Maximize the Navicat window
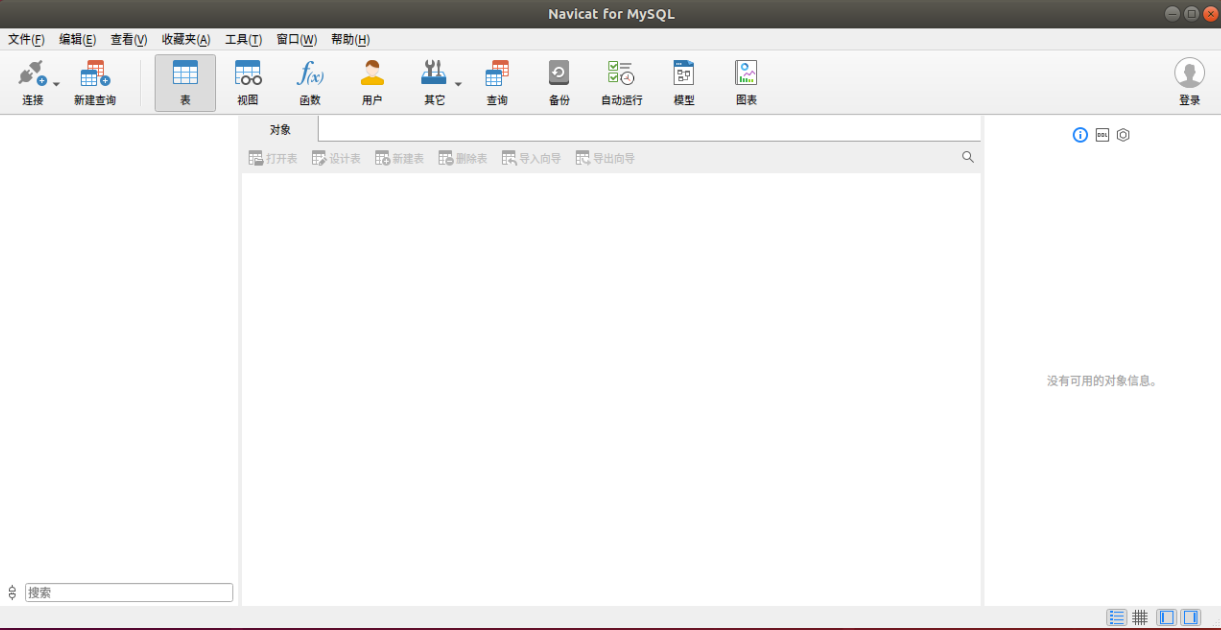The height and width of the screenshot is (630, 1221). (1191, 13)
